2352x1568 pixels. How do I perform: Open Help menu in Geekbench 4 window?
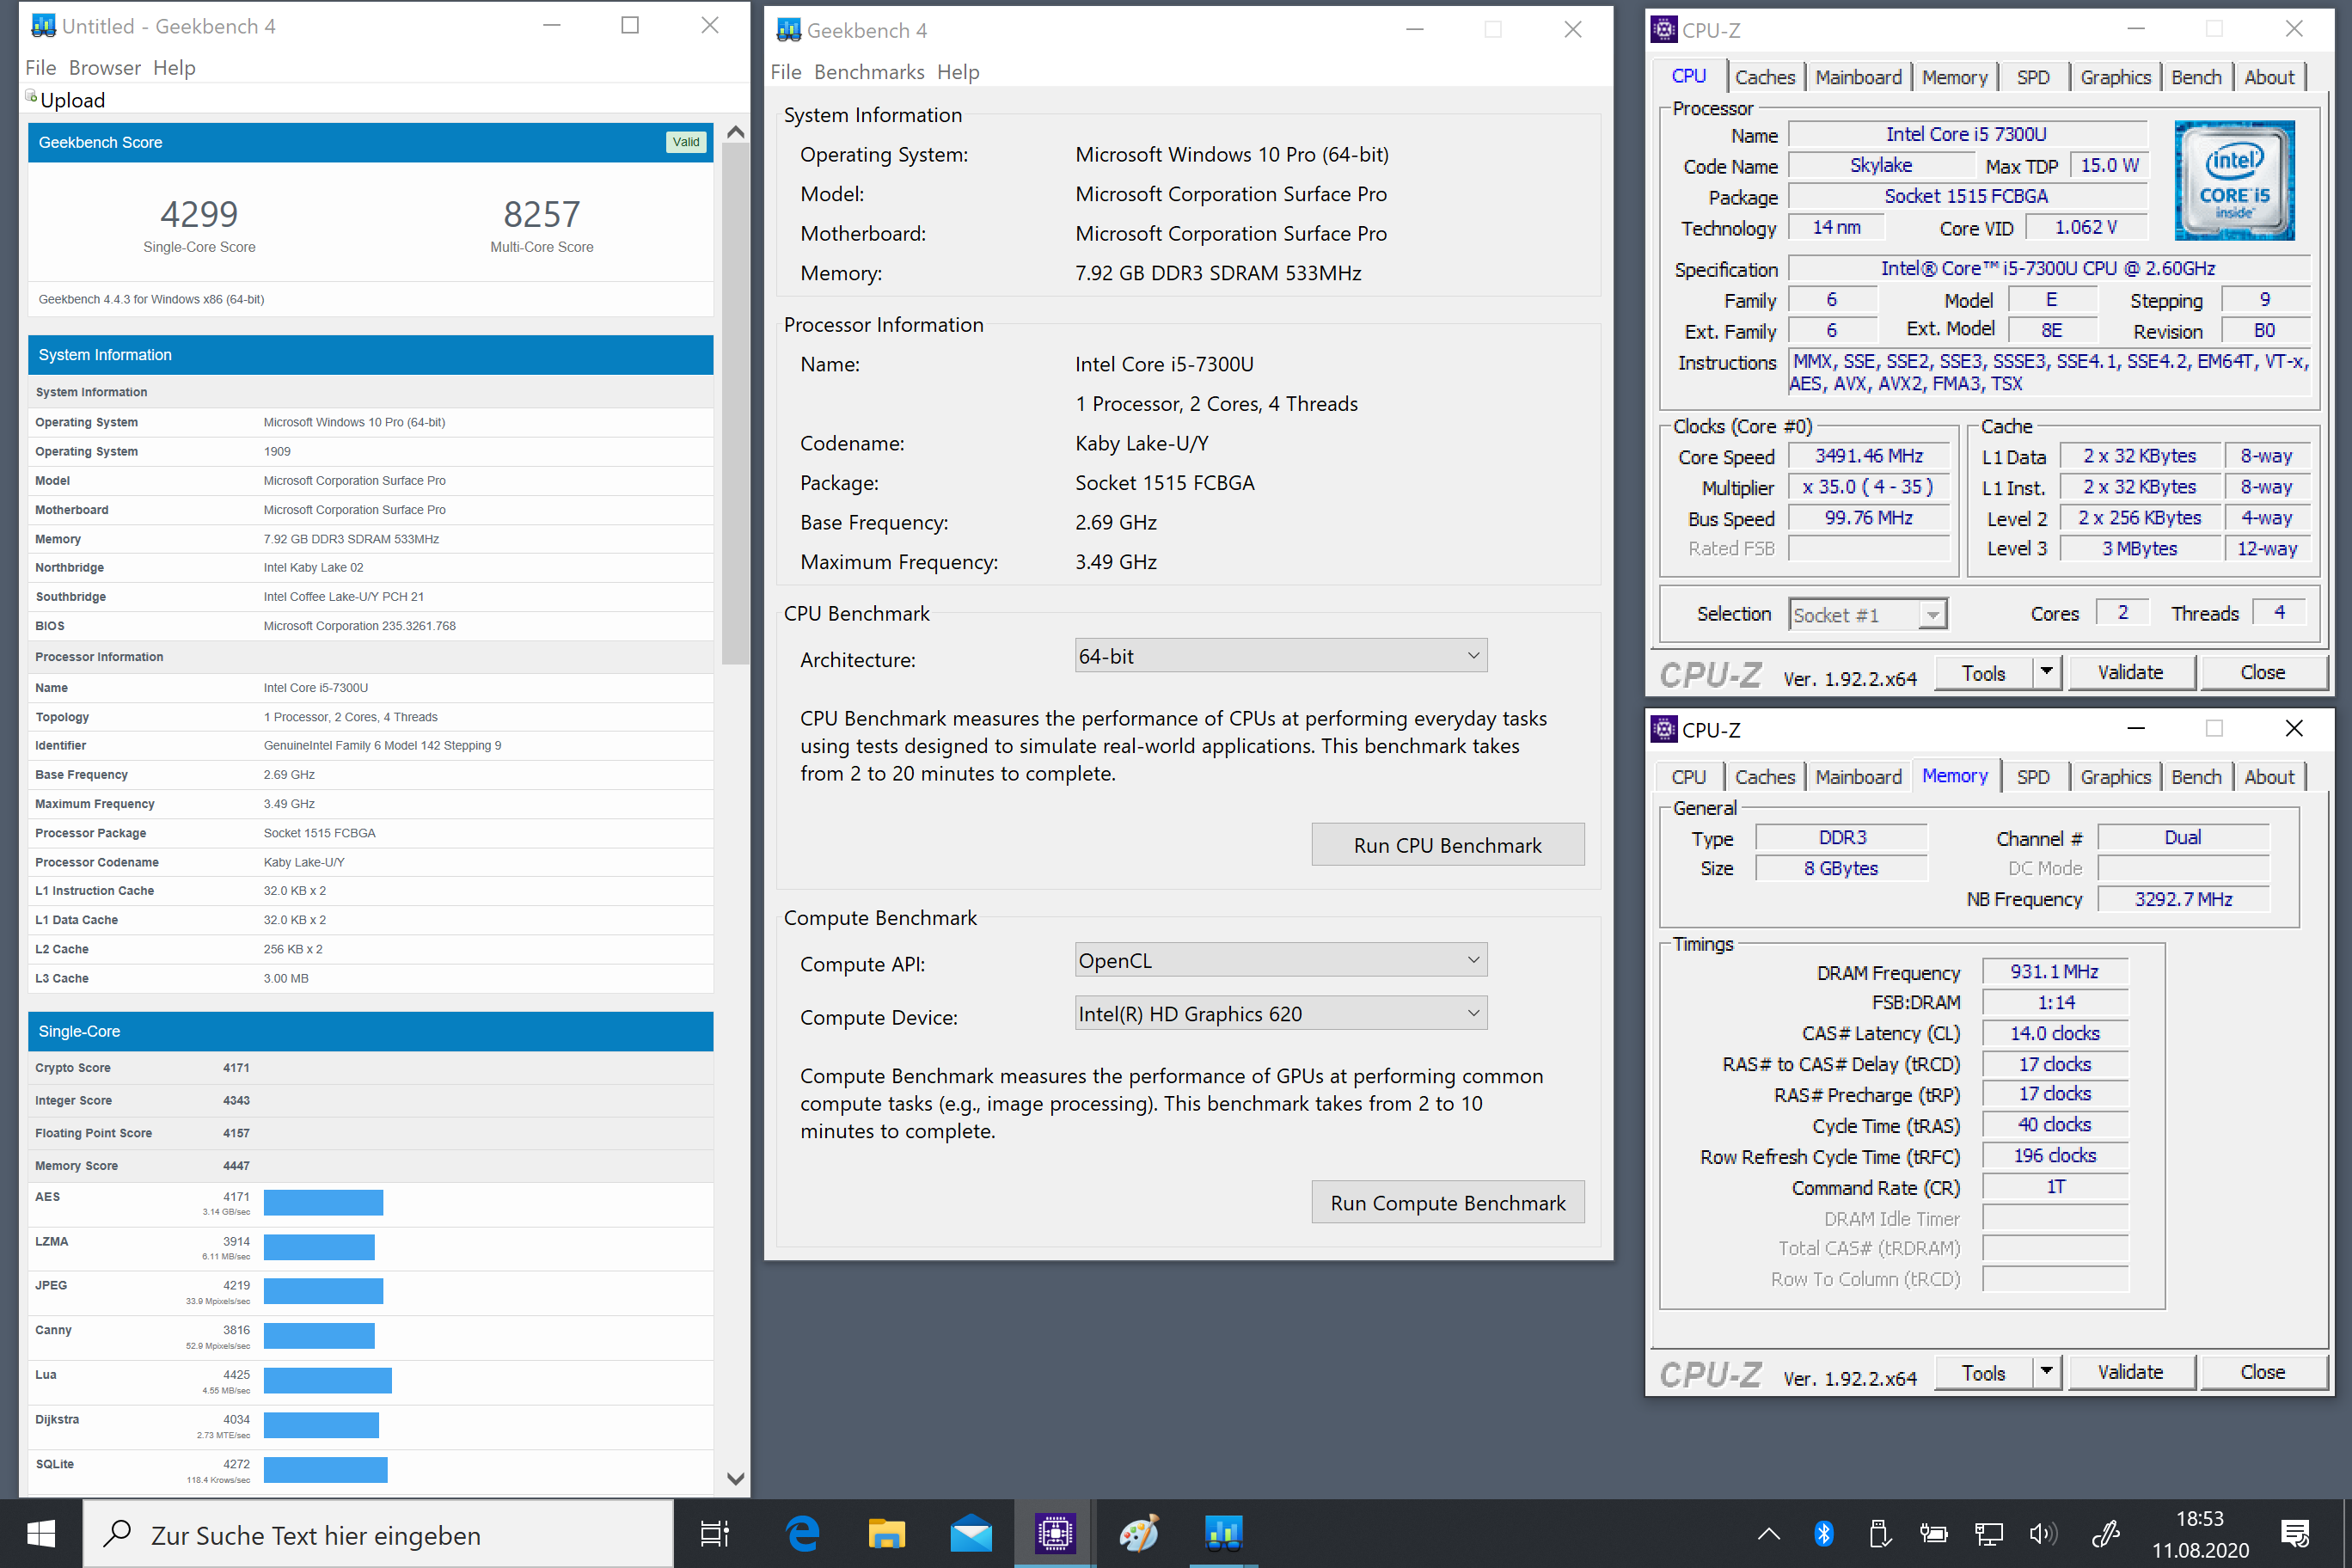[958, 72]
